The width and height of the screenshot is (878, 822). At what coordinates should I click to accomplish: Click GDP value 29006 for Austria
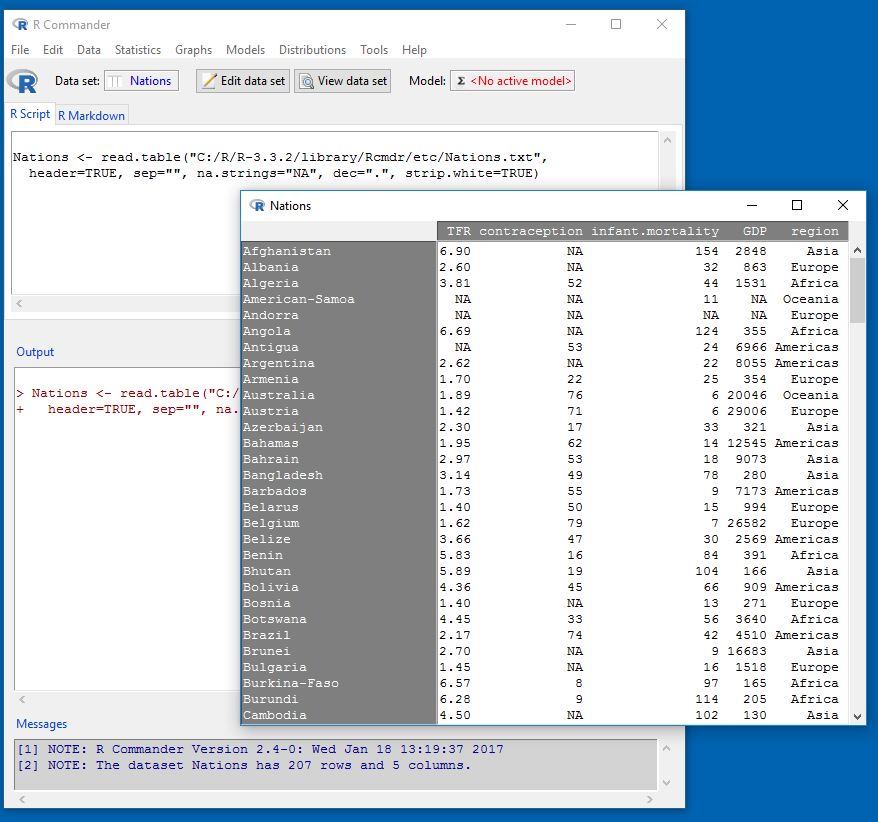pyautogui.click(x=747, y=412)
